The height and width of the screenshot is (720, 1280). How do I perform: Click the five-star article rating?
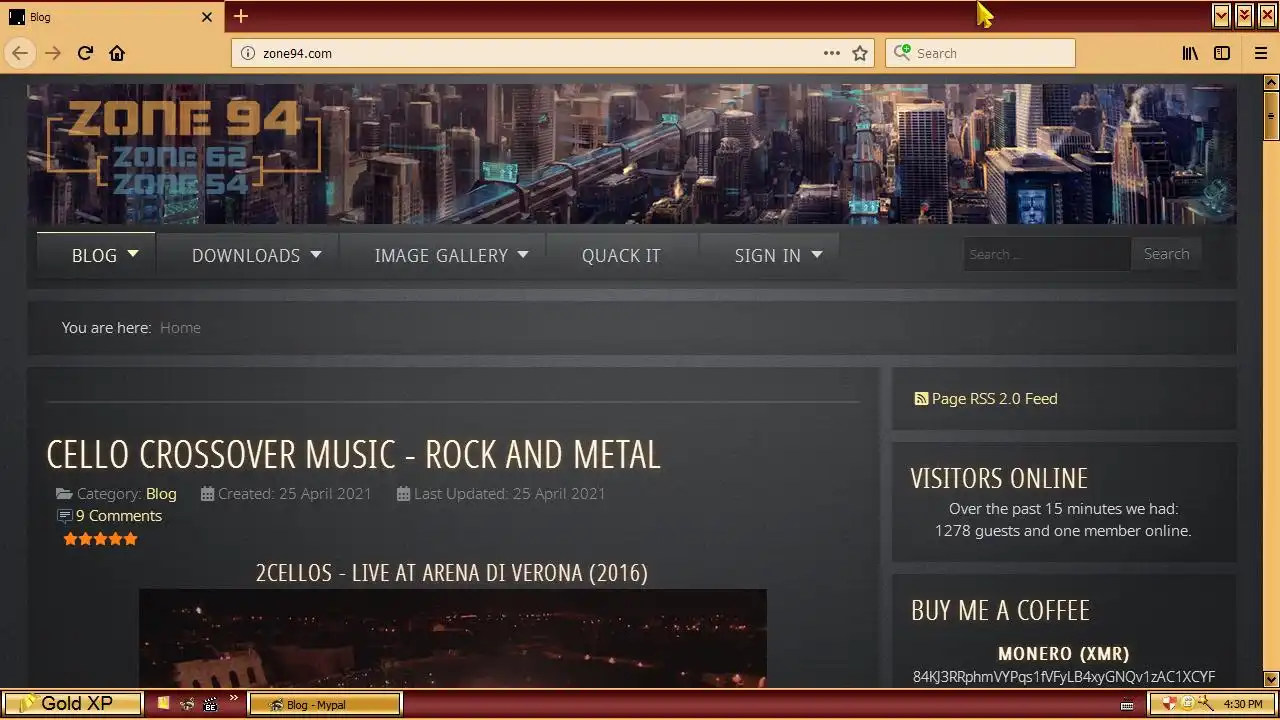pyautogui.click(x=100, y=539)
